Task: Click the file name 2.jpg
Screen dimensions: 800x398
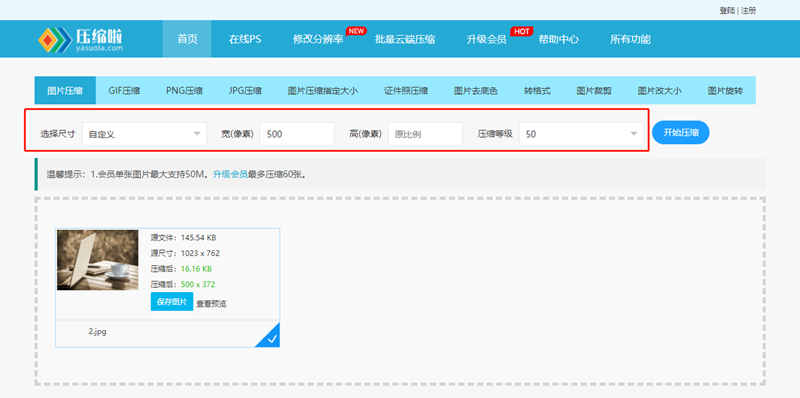Action: click(x=97, y=331)
